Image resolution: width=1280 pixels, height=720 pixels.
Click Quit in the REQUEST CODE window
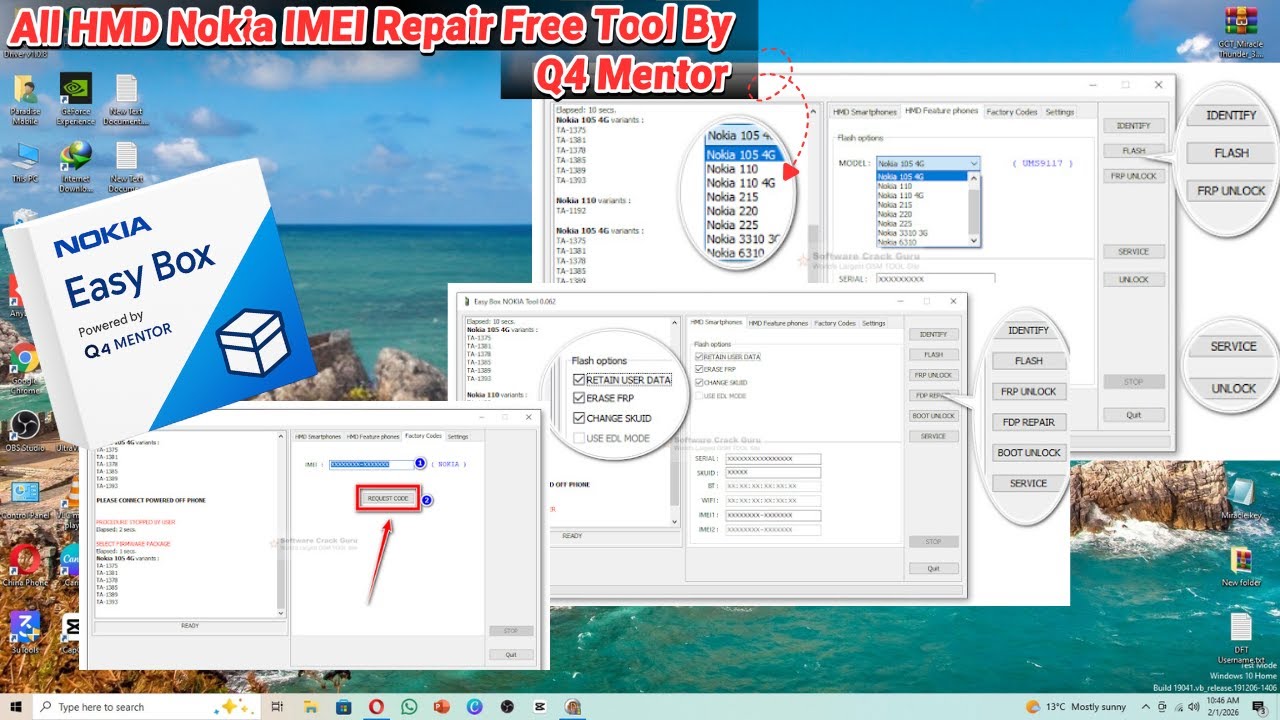[511, 655]
